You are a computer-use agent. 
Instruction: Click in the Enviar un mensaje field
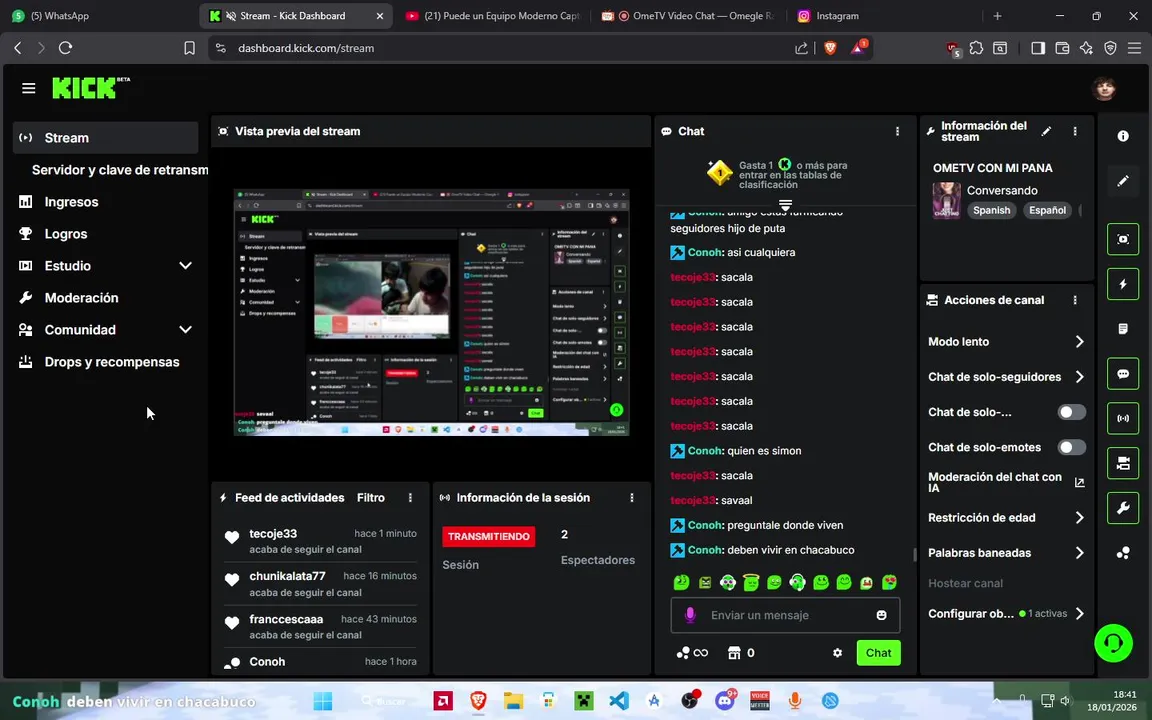coord(785,615)
